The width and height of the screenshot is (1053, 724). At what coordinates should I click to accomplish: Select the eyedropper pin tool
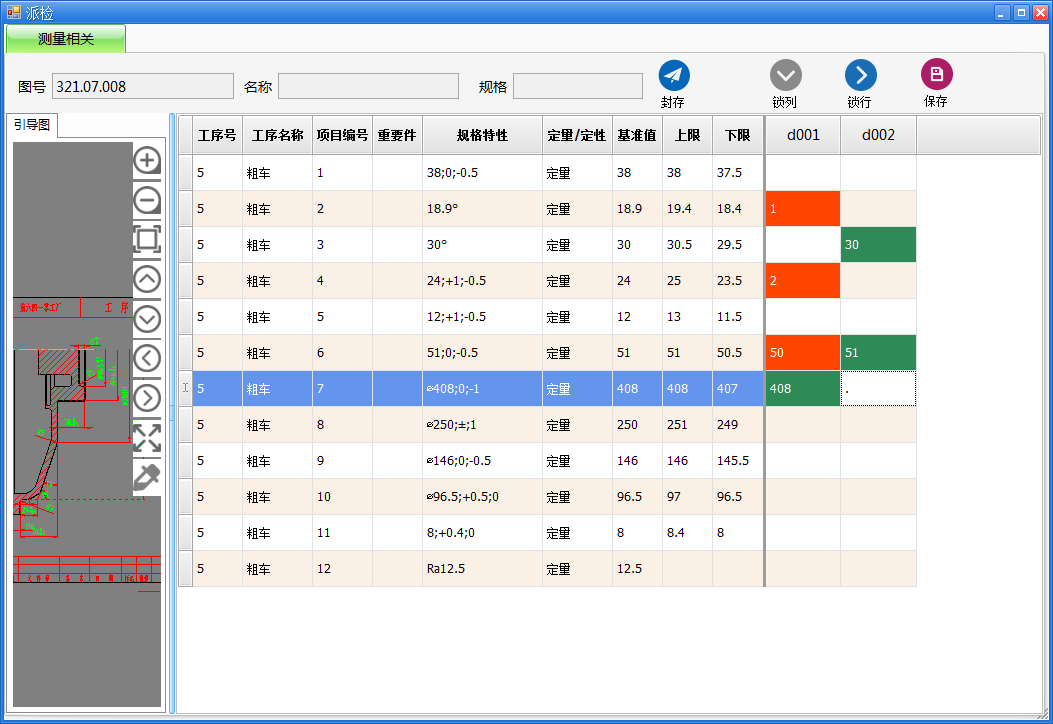pyautogui.click(x=147, y=477)
